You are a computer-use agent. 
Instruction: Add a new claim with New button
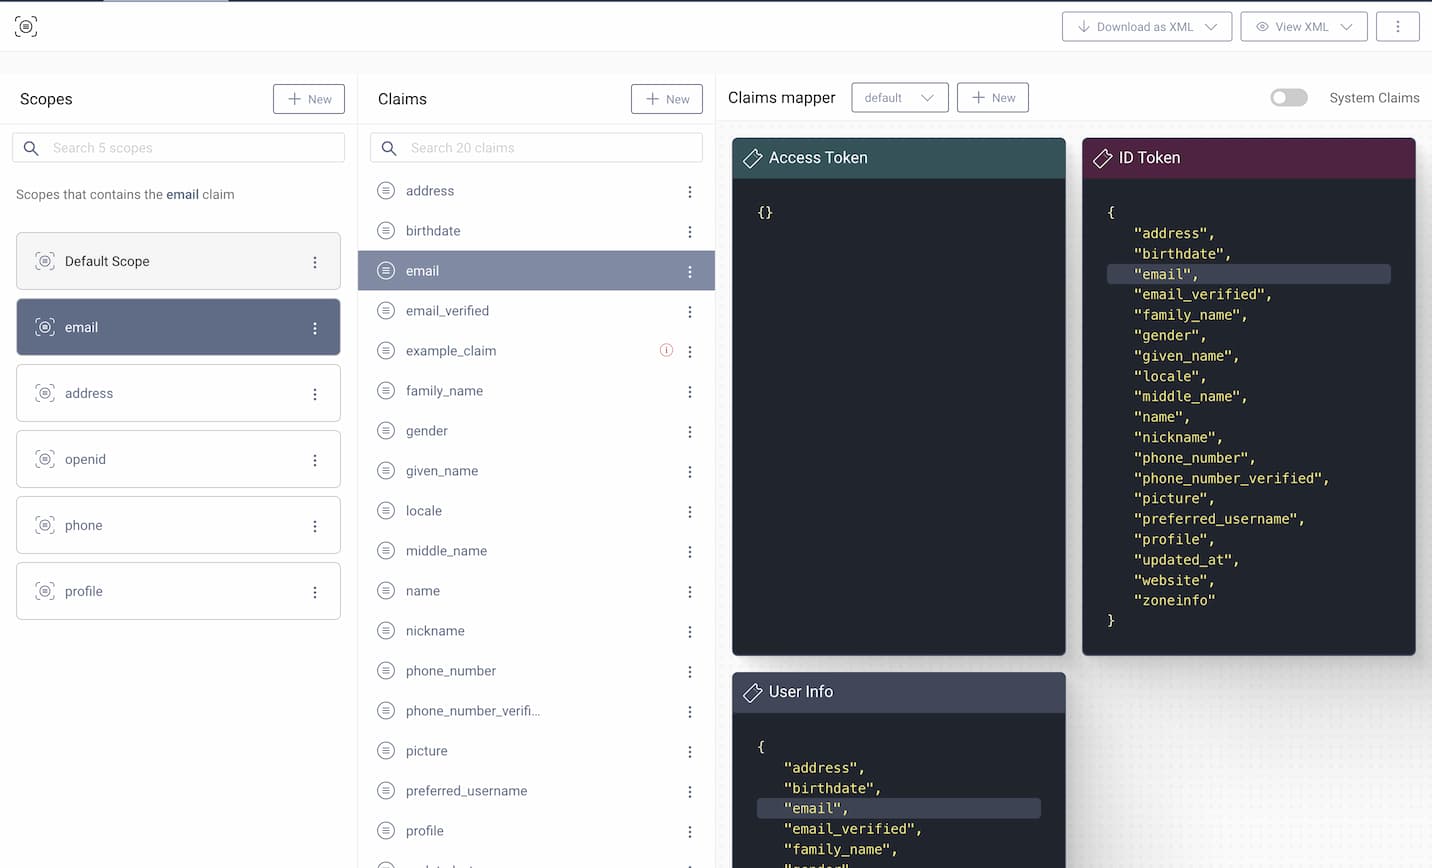click(667, 99)
